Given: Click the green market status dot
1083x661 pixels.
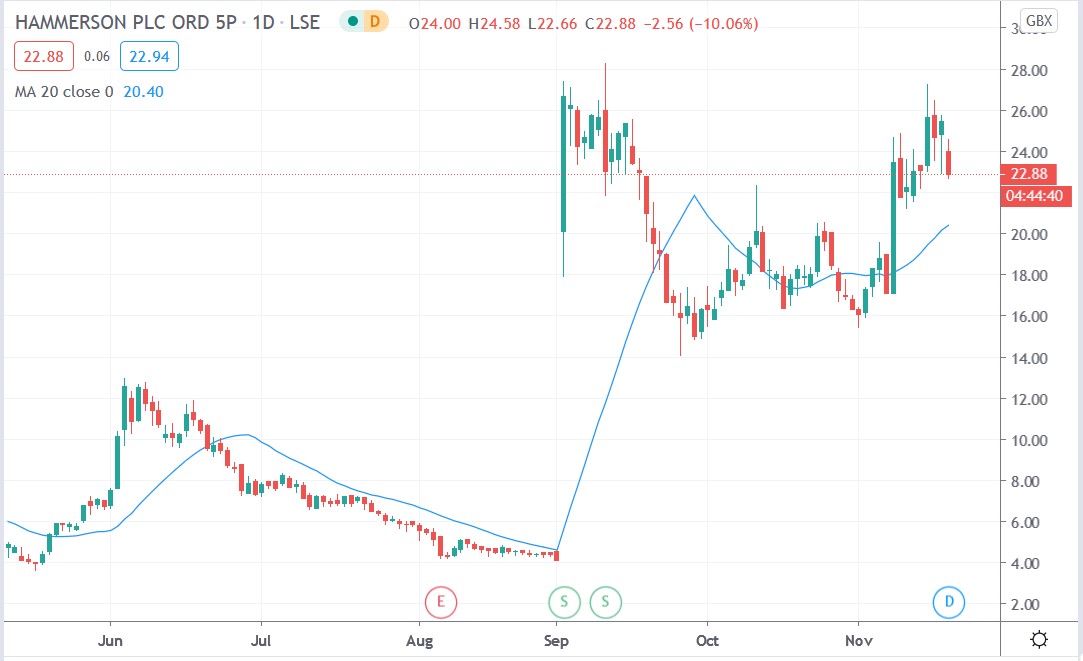Looking at the screenshot, I should [353, 21].
